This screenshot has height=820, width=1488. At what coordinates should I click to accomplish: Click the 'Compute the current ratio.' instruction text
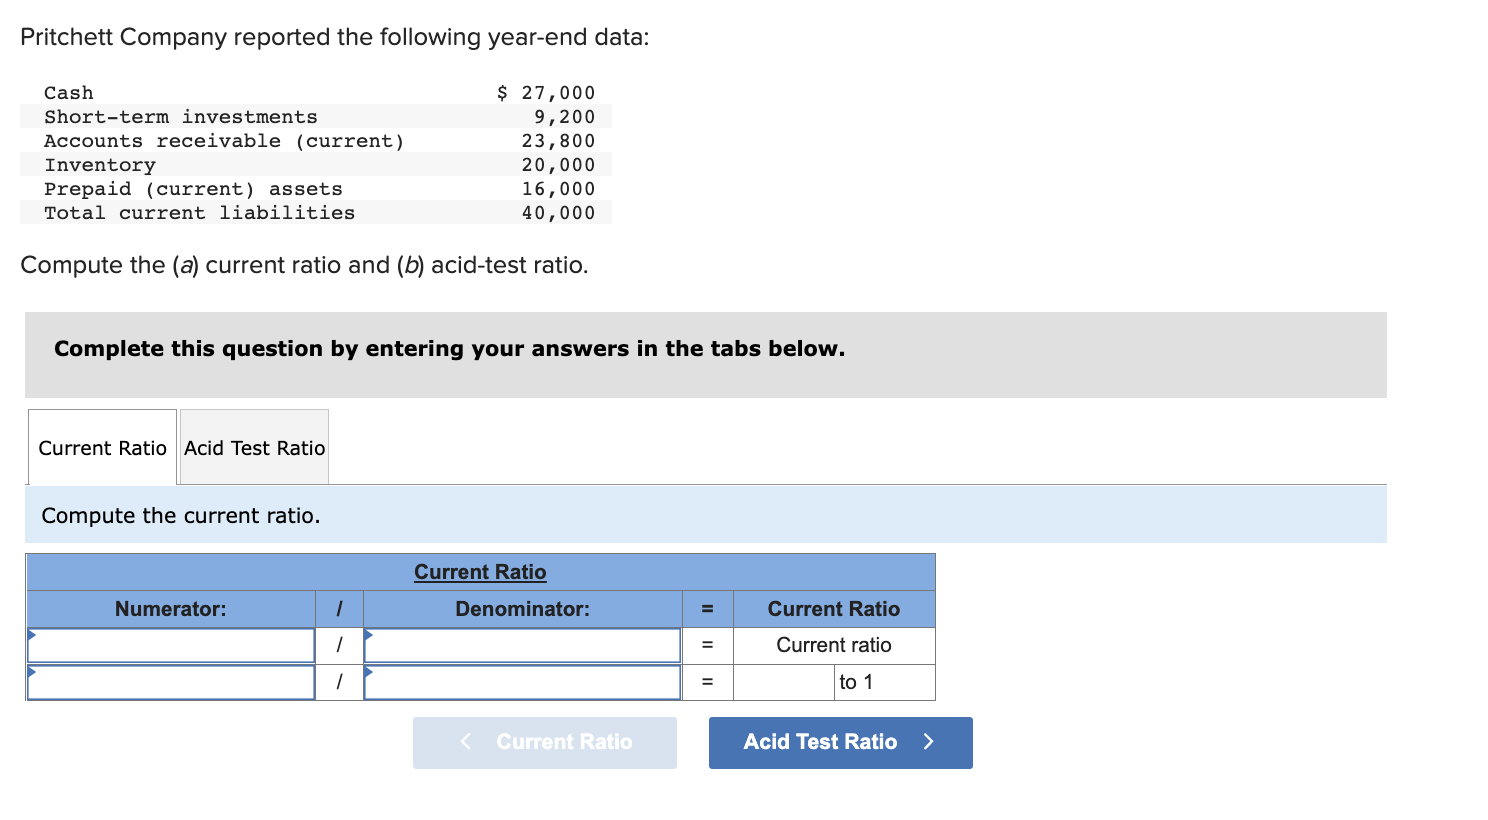[181, 516]
